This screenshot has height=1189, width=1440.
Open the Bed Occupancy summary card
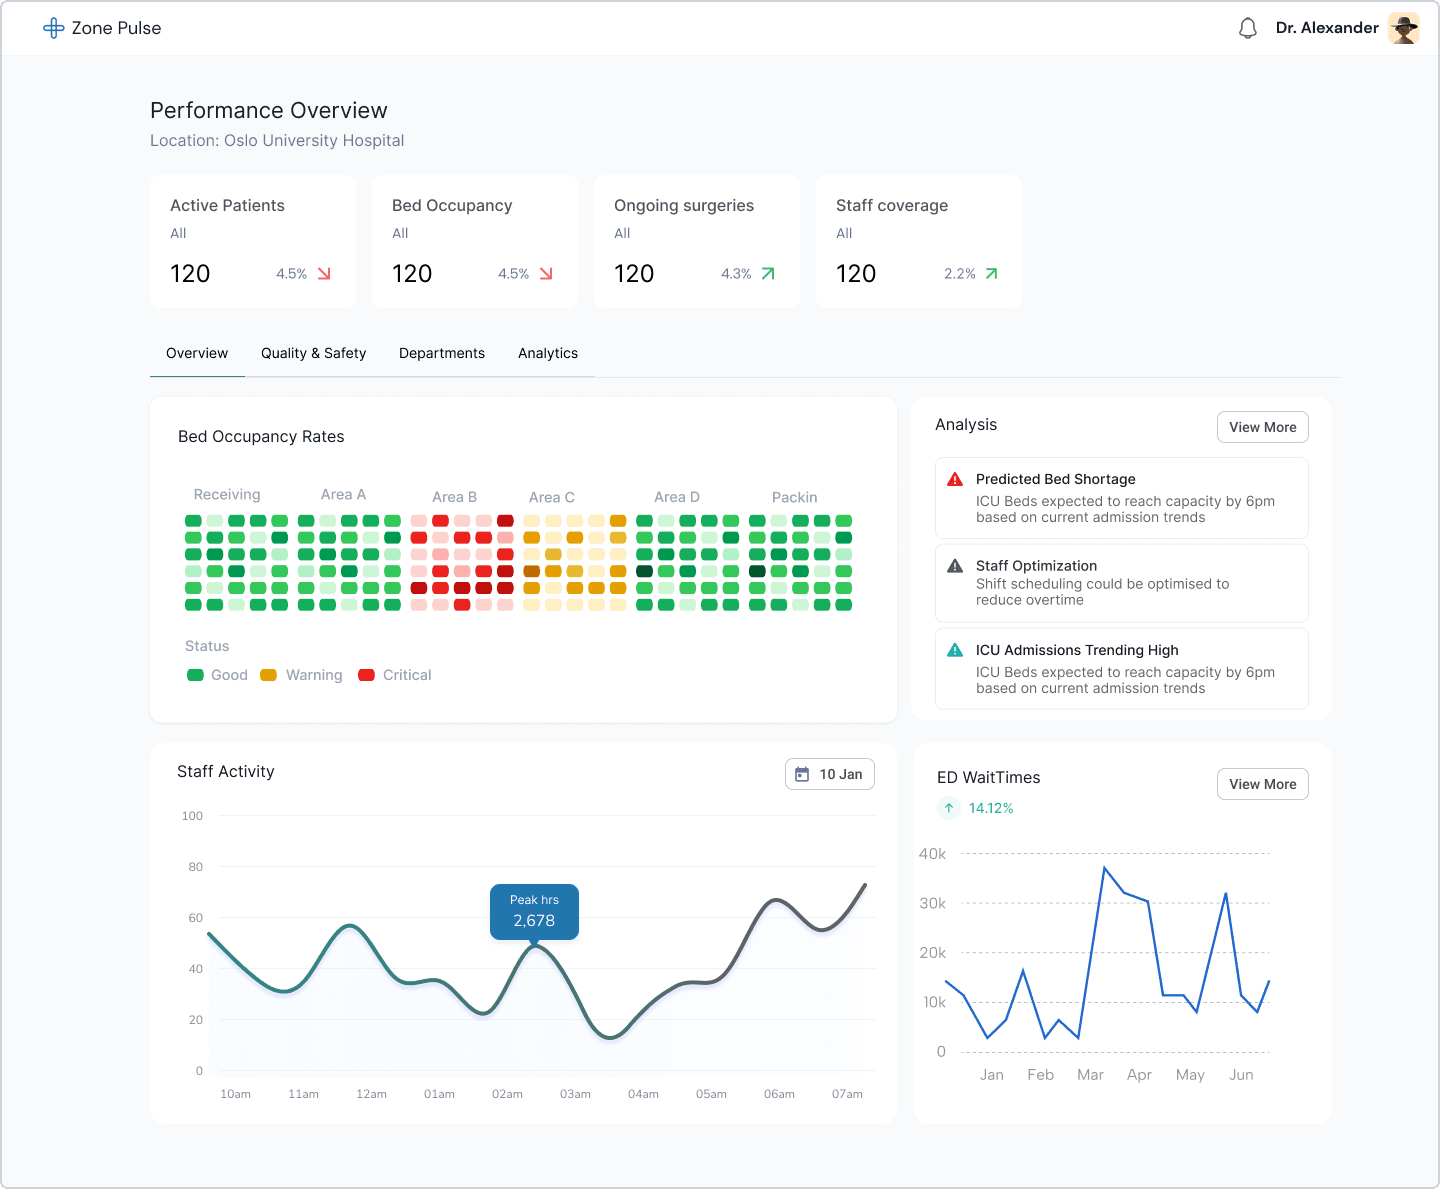475,241
